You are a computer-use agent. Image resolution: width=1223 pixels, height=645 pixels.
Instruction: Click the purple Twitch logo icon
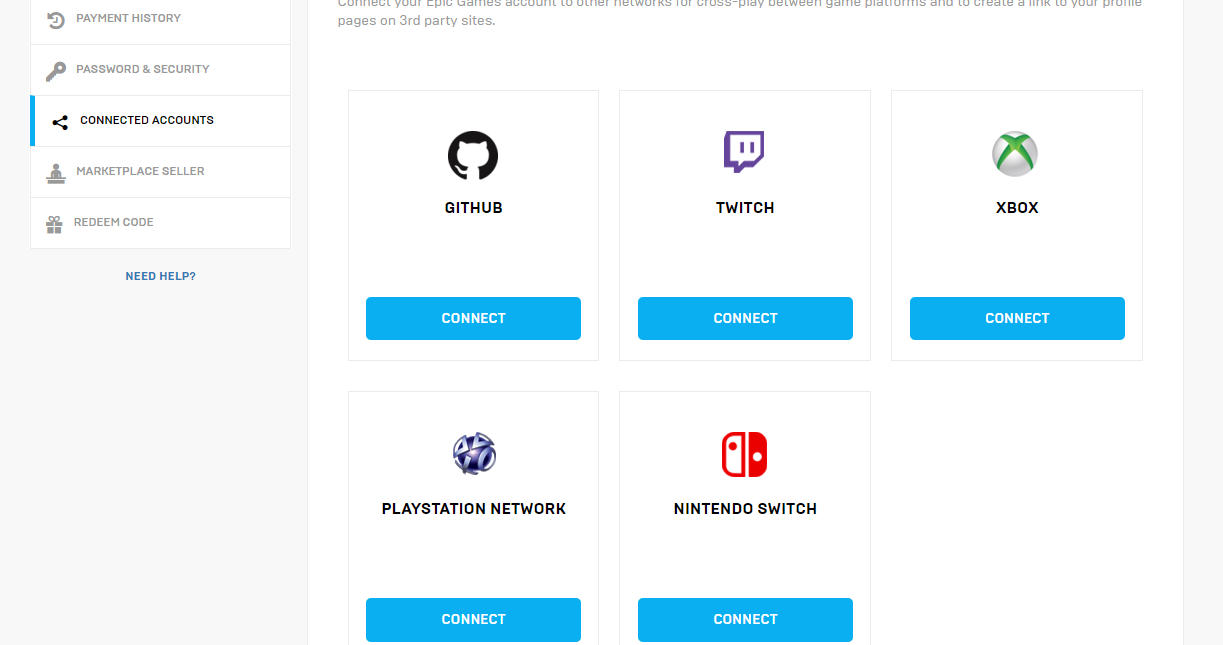point(744,152)
